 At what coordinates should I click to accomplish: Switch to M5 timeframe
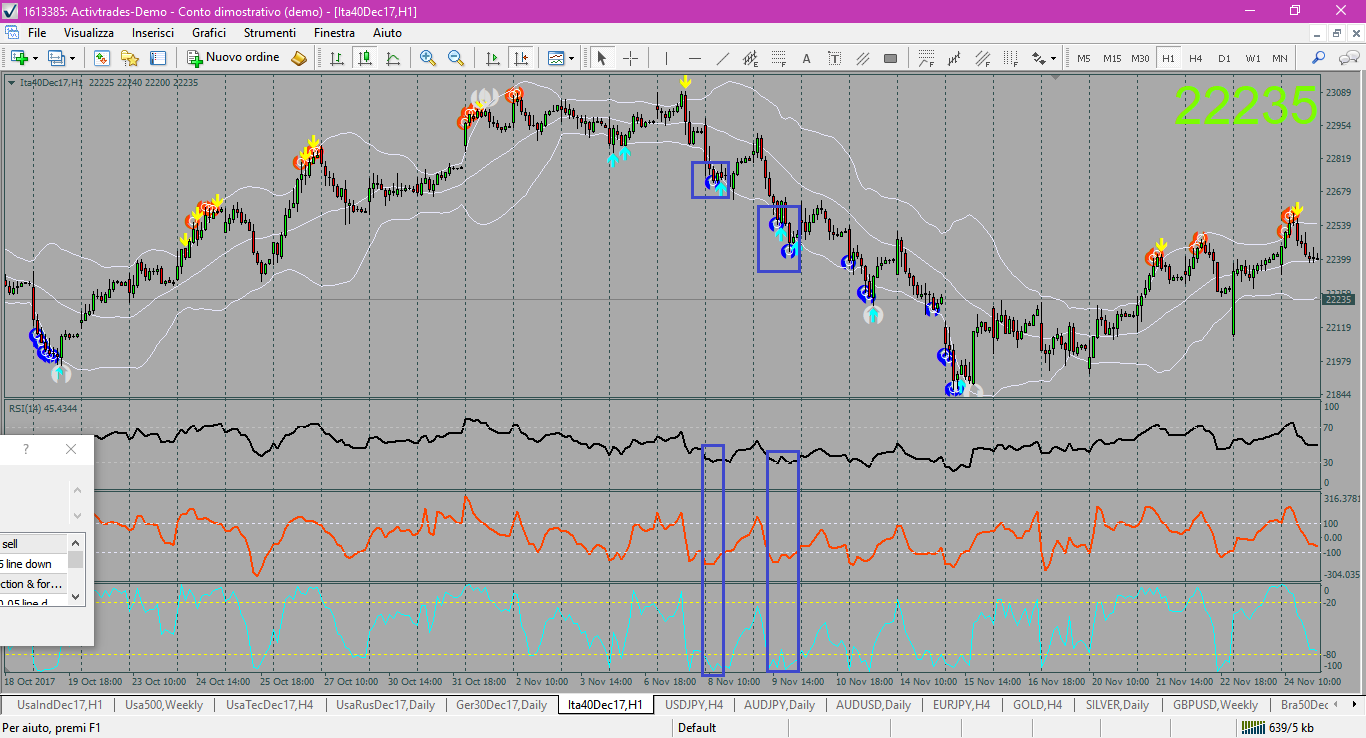coord(1083,58)
